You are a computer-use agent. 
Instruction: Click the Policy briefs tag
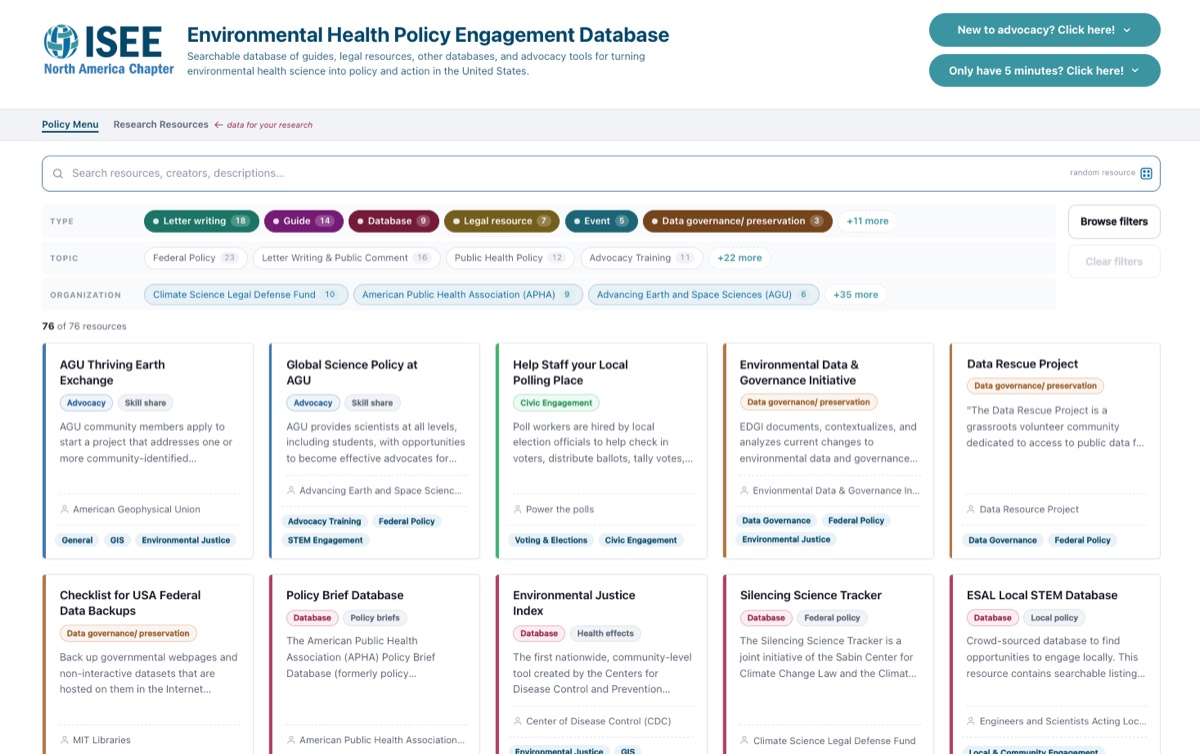375,618
